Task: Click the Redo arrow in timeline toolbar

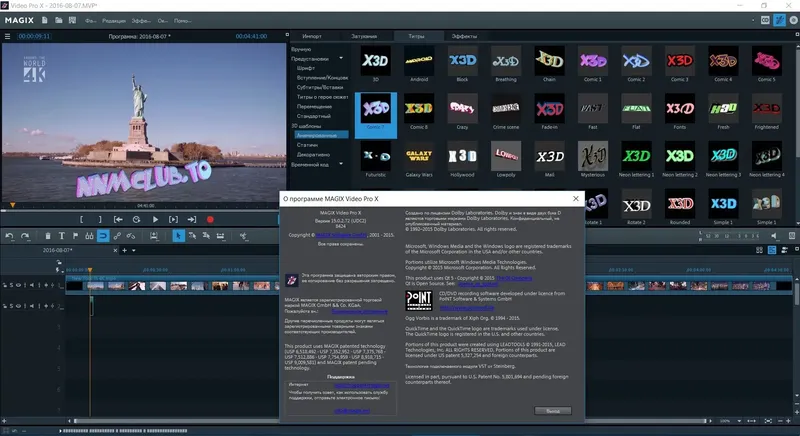Action: tap(25, 236)
